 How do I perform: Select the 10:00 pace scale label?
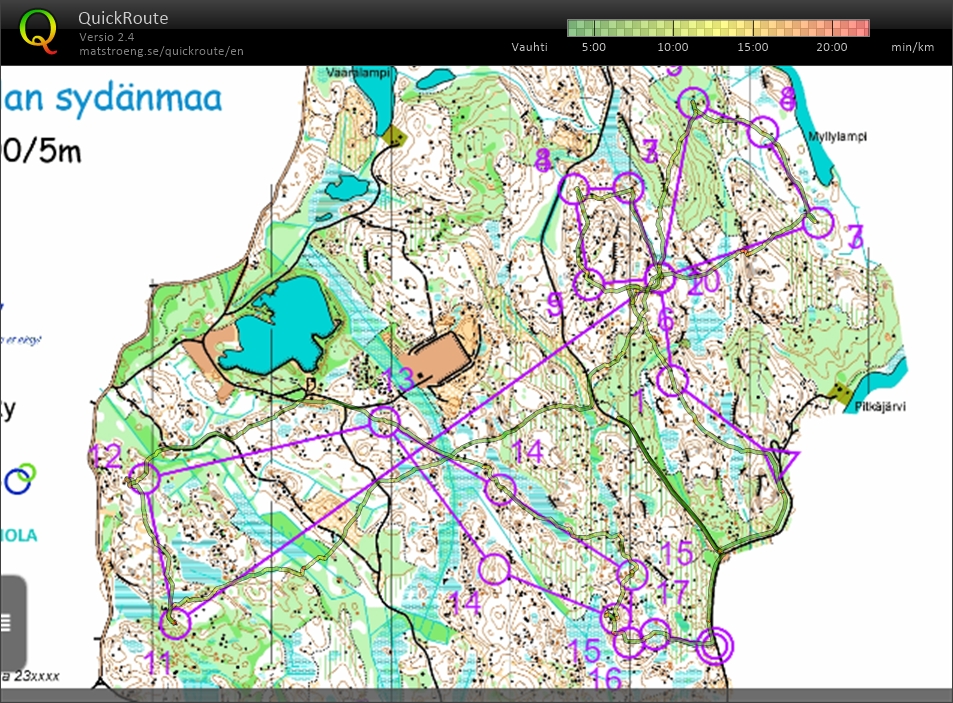click(672, 47)
